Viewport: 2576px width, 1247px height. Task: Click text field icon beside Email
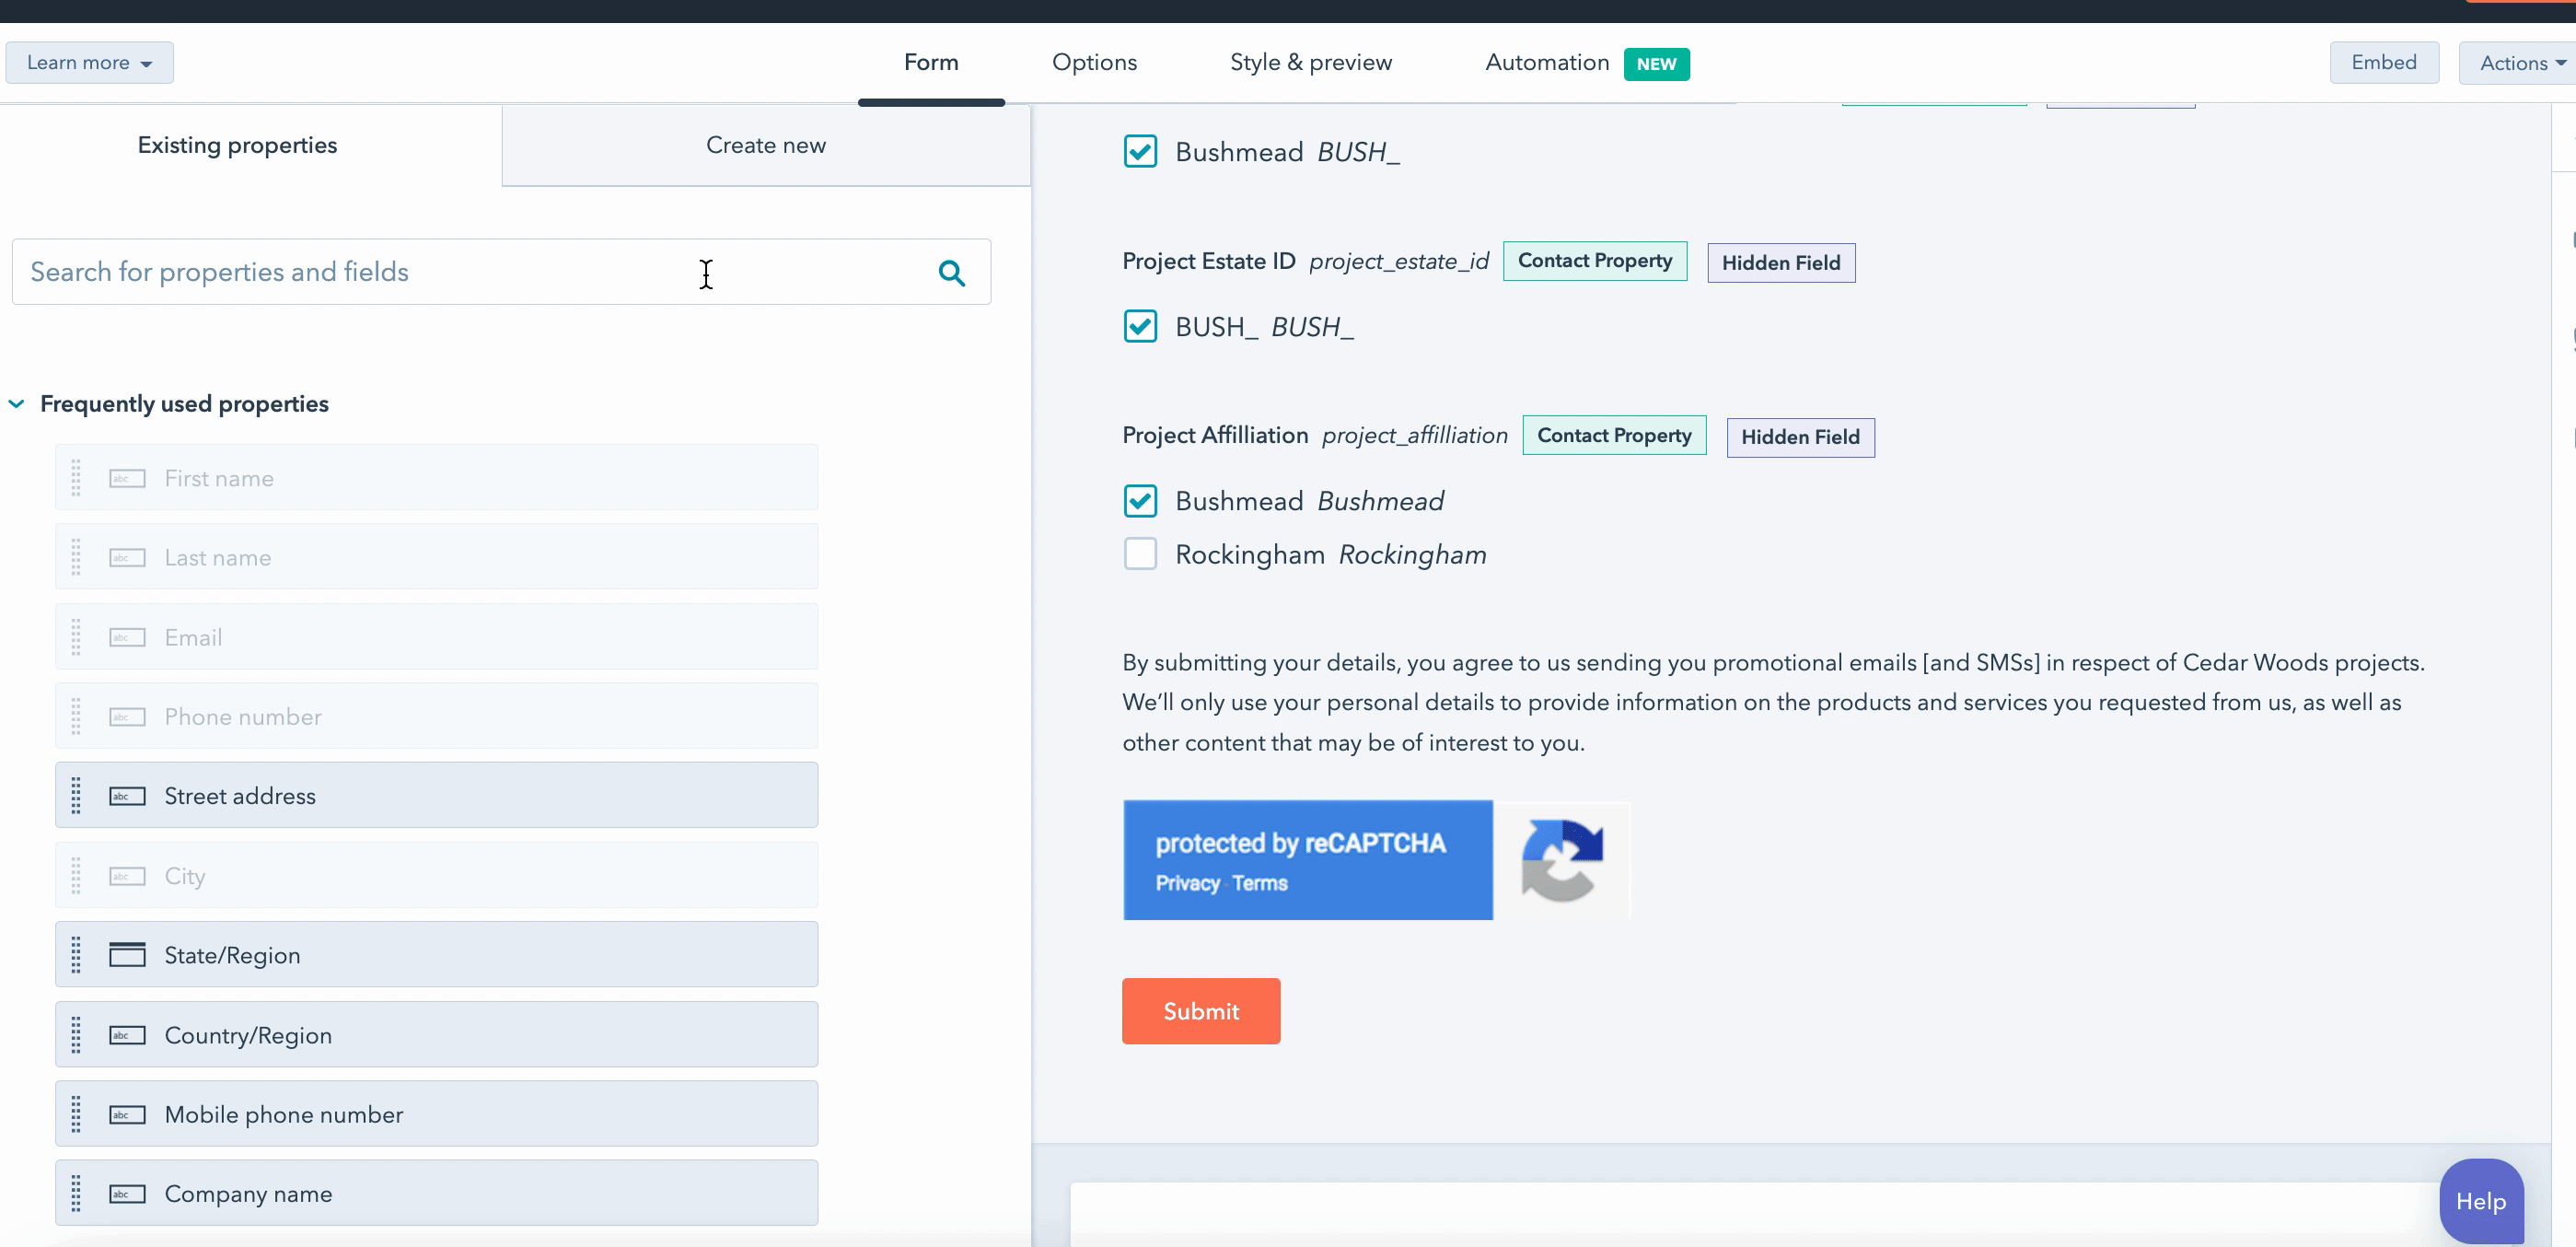tap(127, 637)
